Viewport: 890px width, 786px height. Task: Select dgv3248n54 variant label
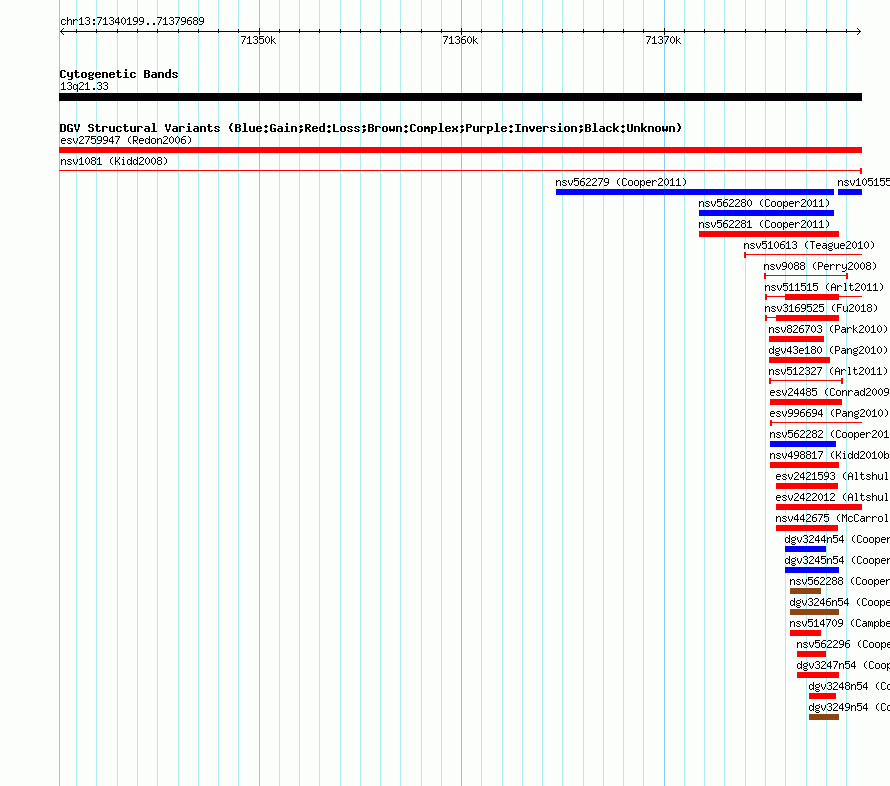[x=849, y=686]
